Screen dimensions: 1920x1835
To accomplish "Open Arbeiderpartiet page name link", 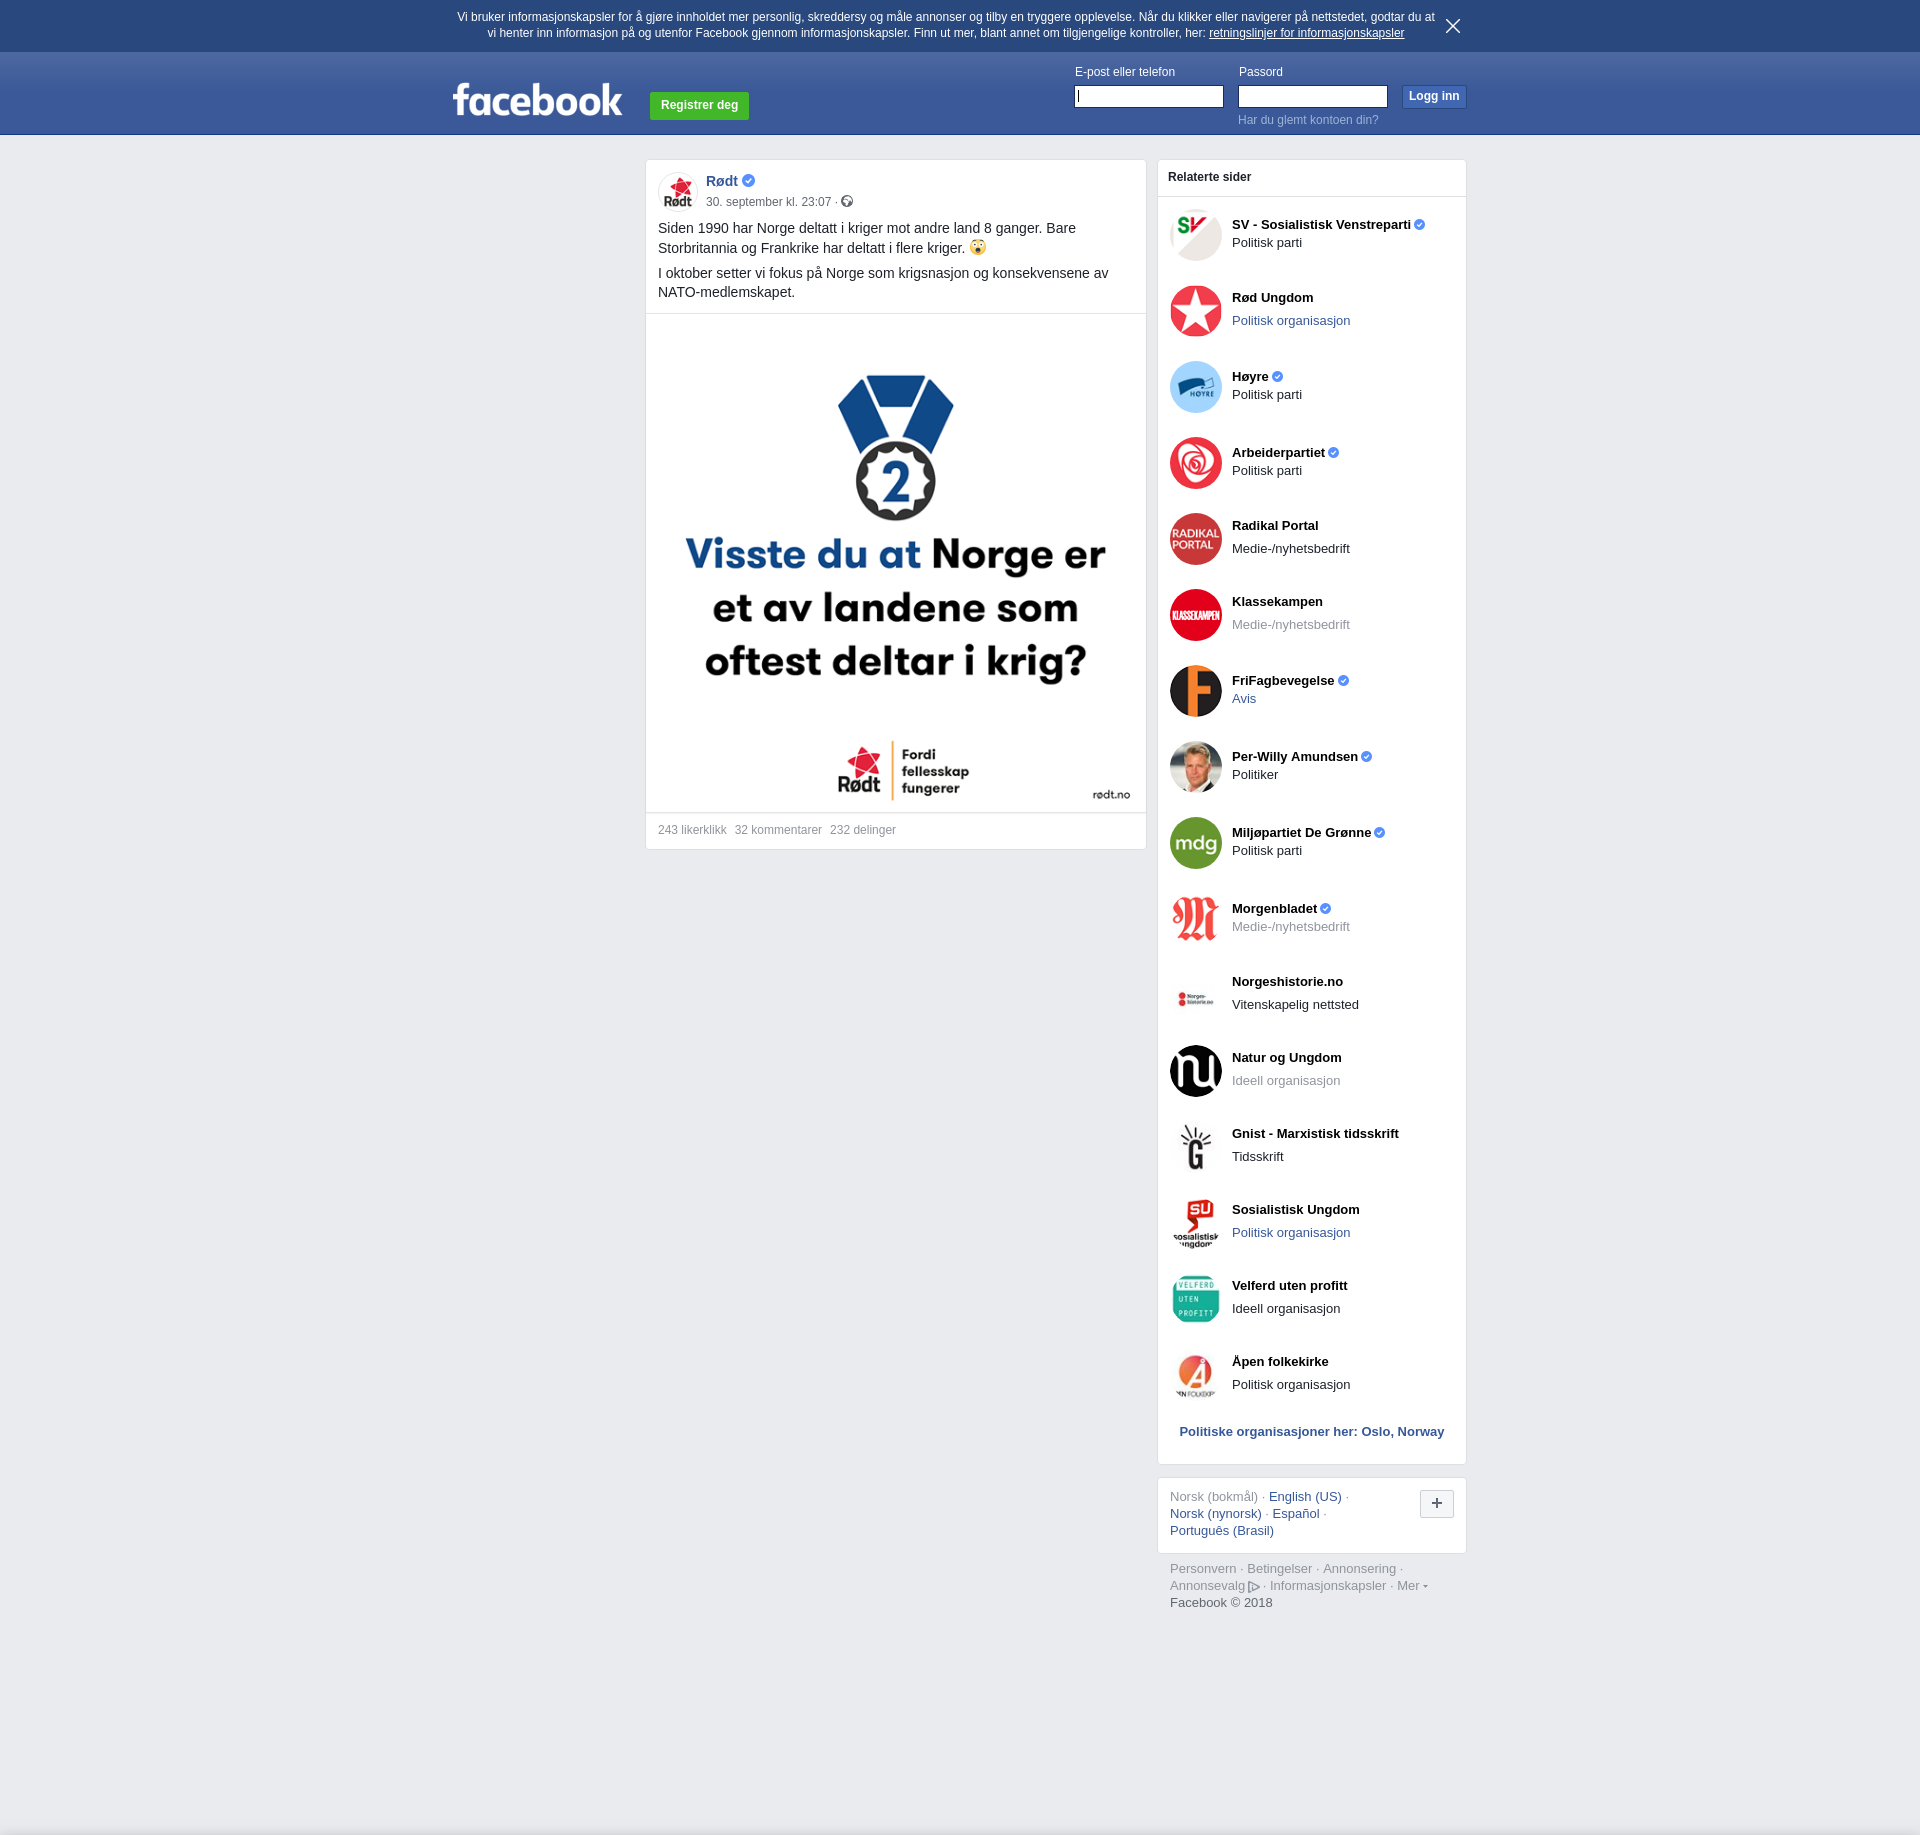I will (x=1278, y=453).
